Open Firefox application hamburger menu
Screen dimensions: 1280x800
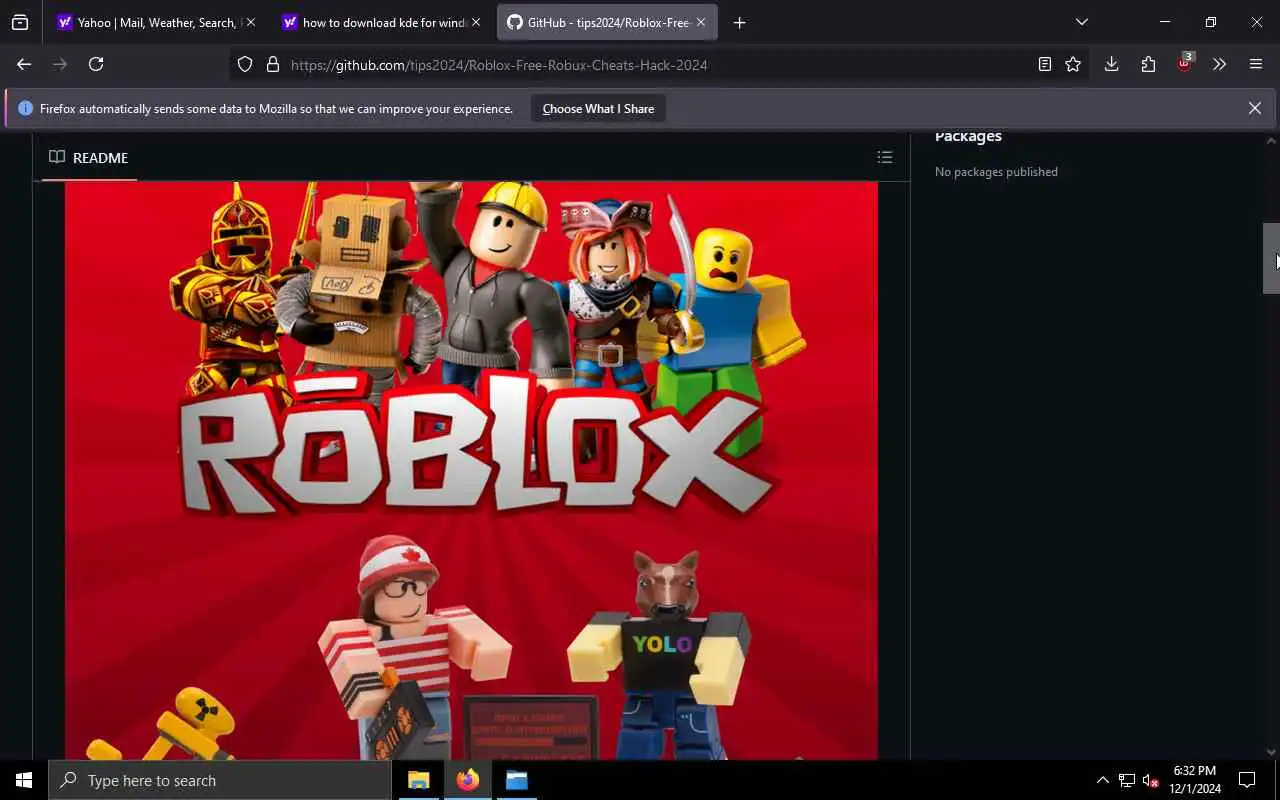click(1256, 64)
